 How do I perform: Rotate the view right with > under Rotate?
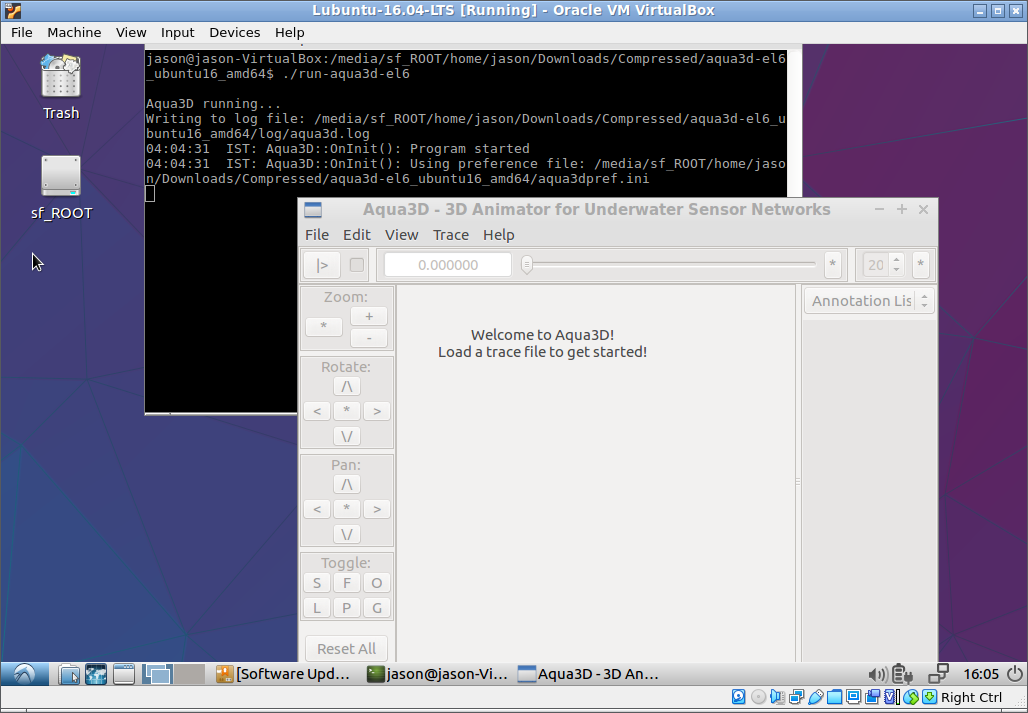(x=377, y=411)
